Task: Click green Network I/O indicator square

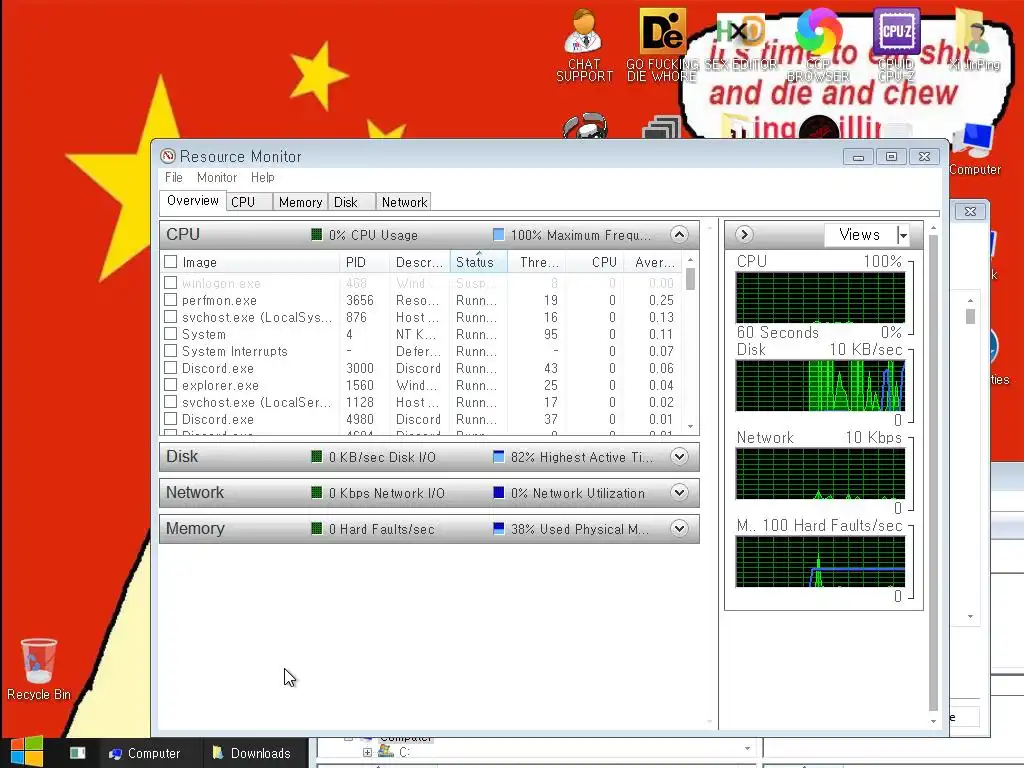Action: point(317,492)
